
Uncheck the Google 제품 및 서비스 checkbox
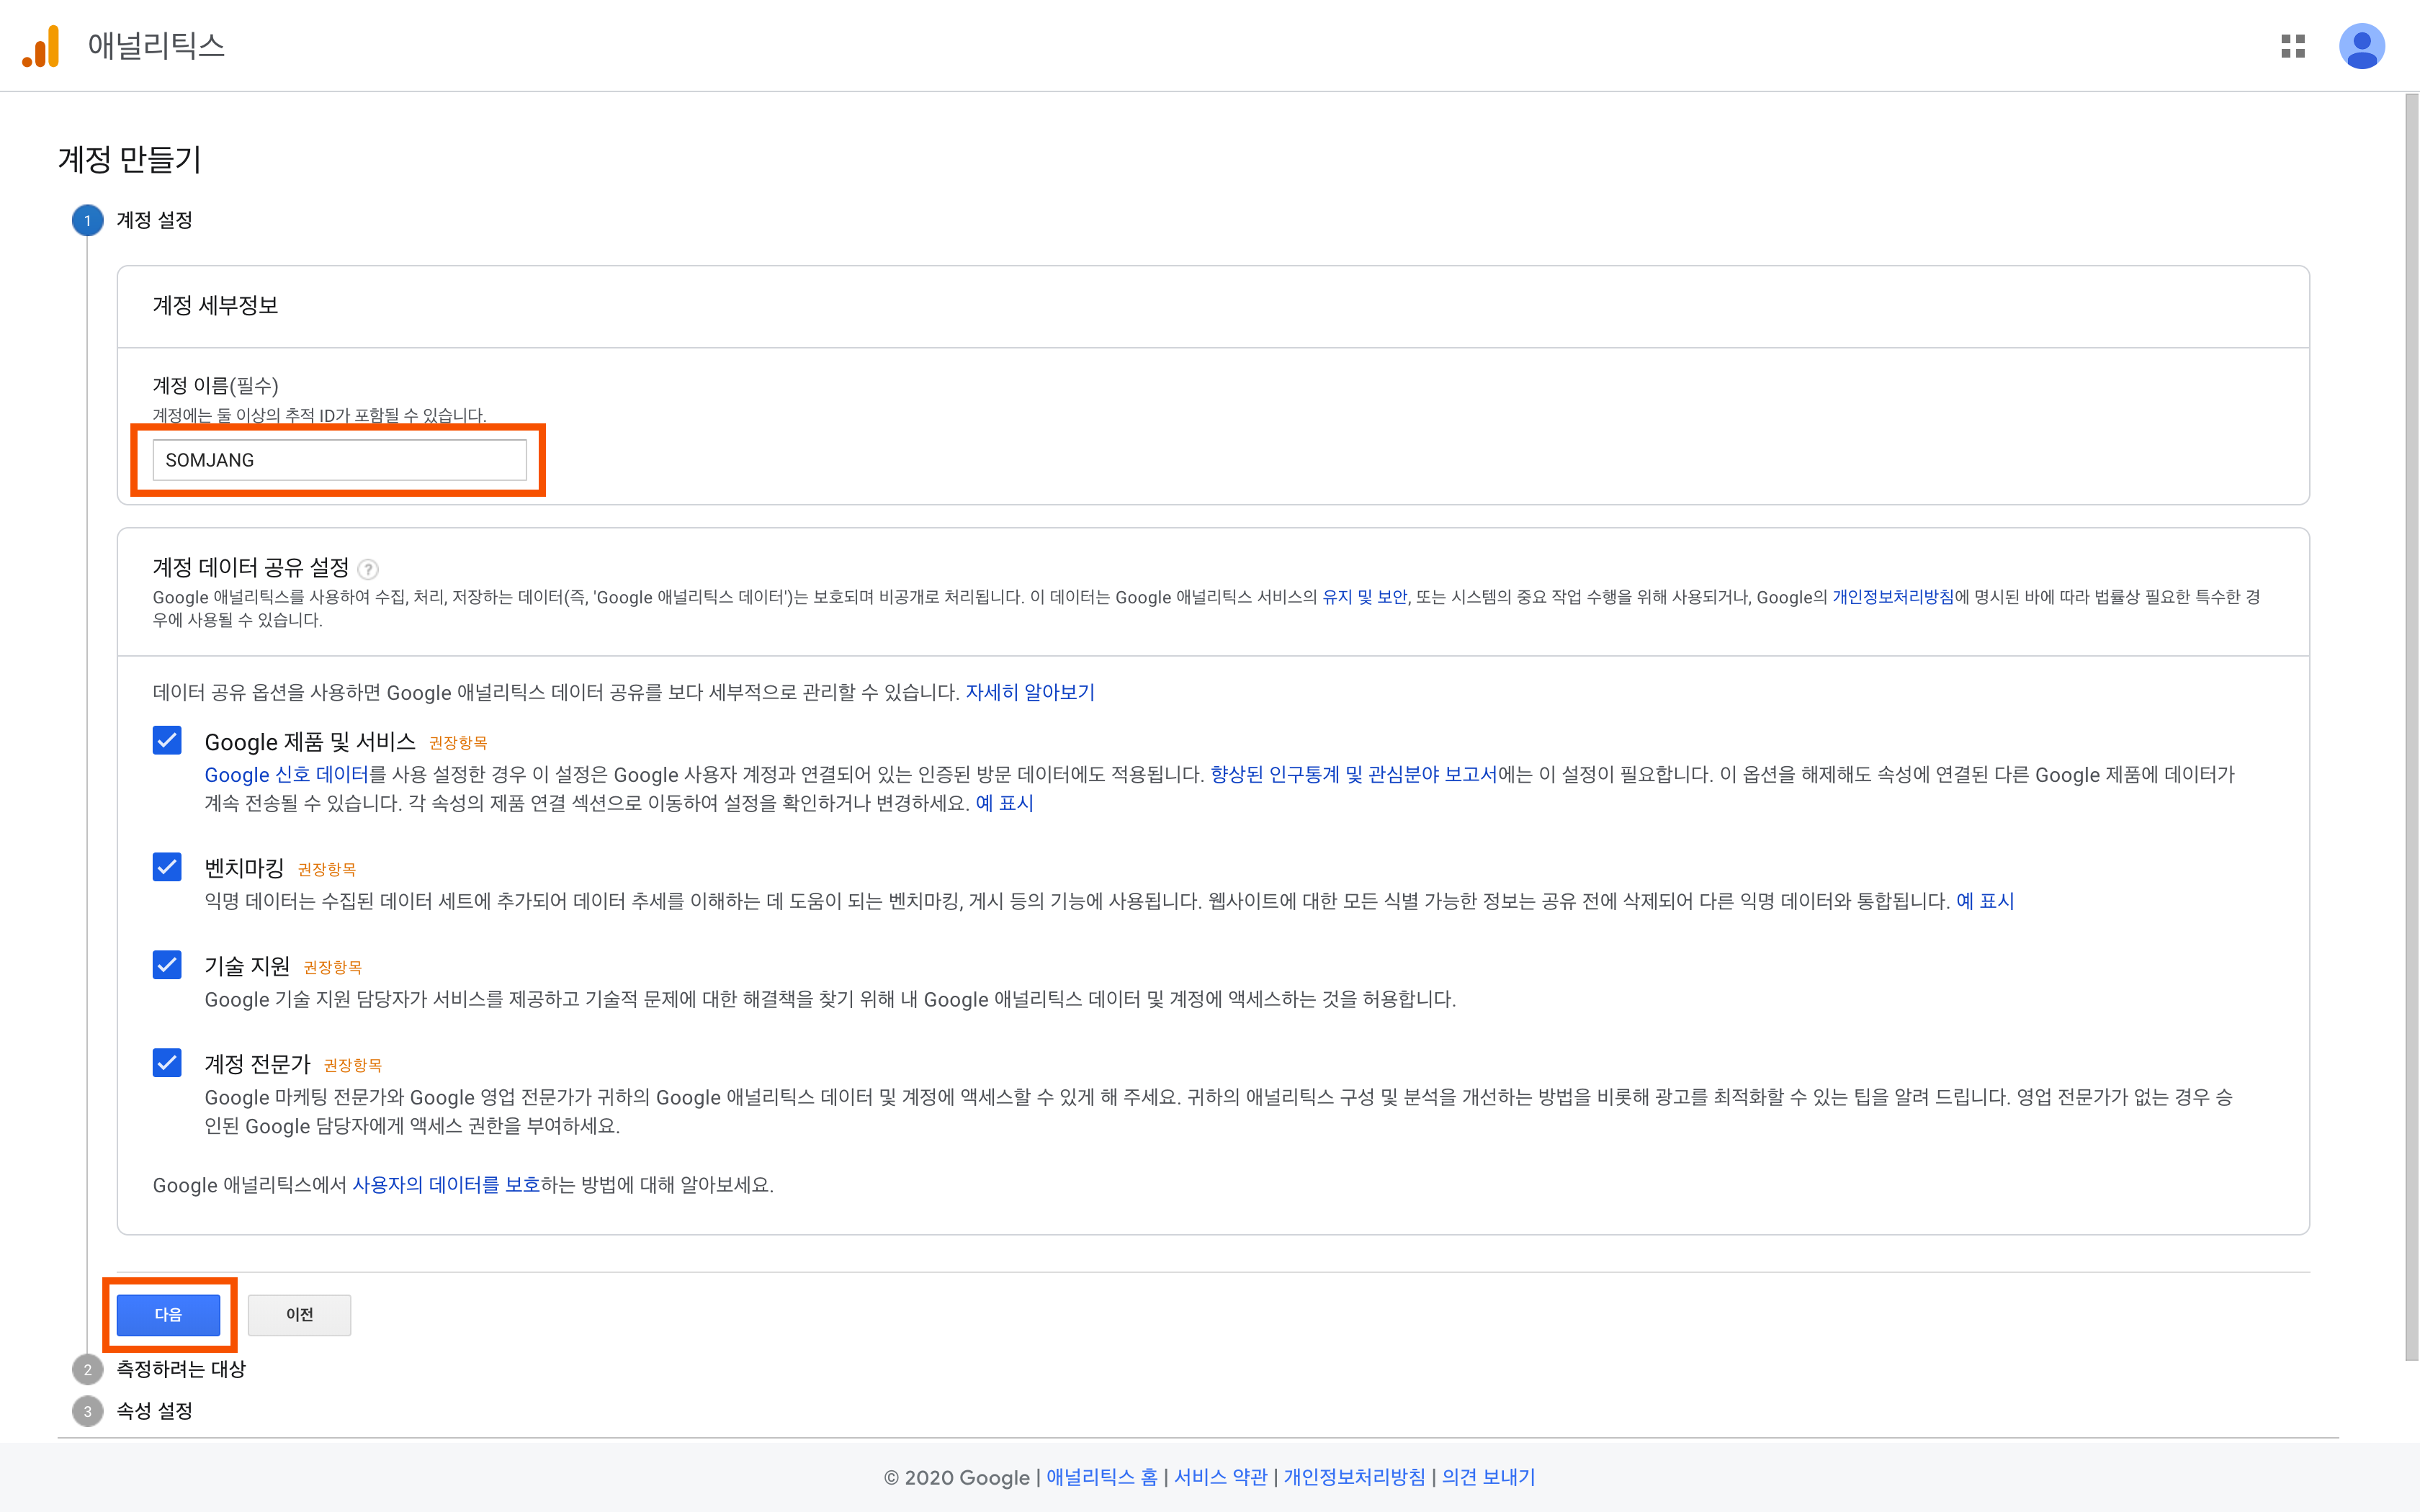coord(167,740)
